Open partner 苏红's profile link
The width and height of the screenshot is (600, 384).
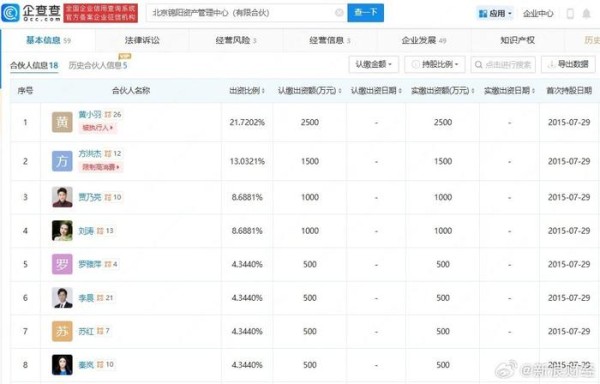(x=86, y=331)
